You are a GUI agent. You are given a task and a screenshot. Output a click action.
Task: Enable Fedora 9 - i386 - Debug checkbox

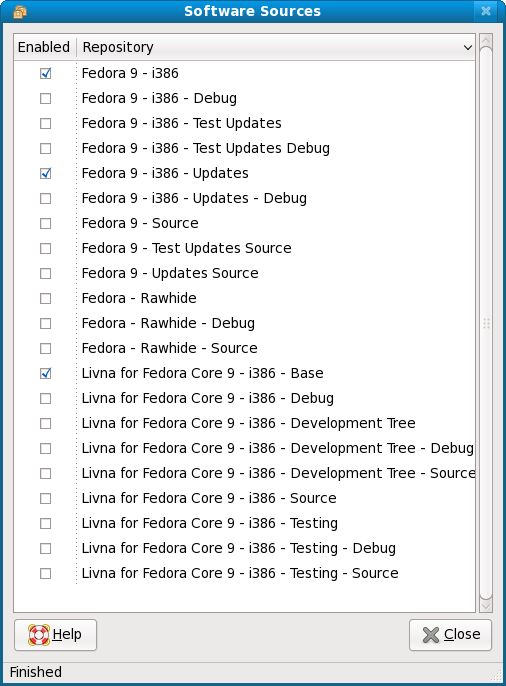pos(45,98)
